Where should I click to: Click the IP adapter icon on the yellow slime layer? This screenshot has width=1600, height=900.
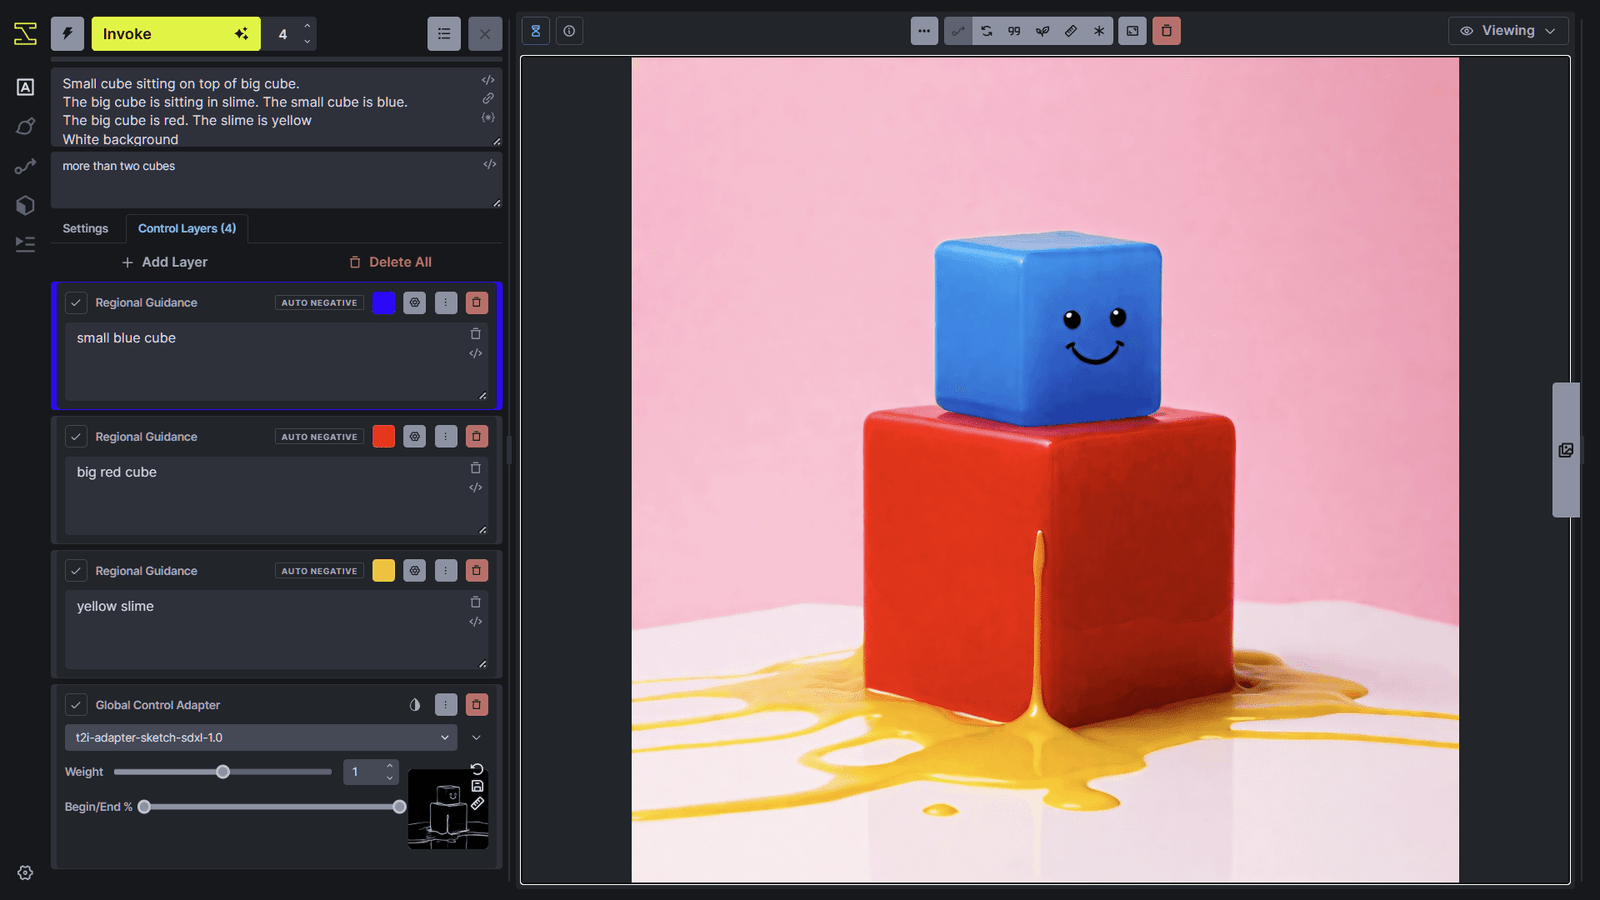click(x=415, y=570)
